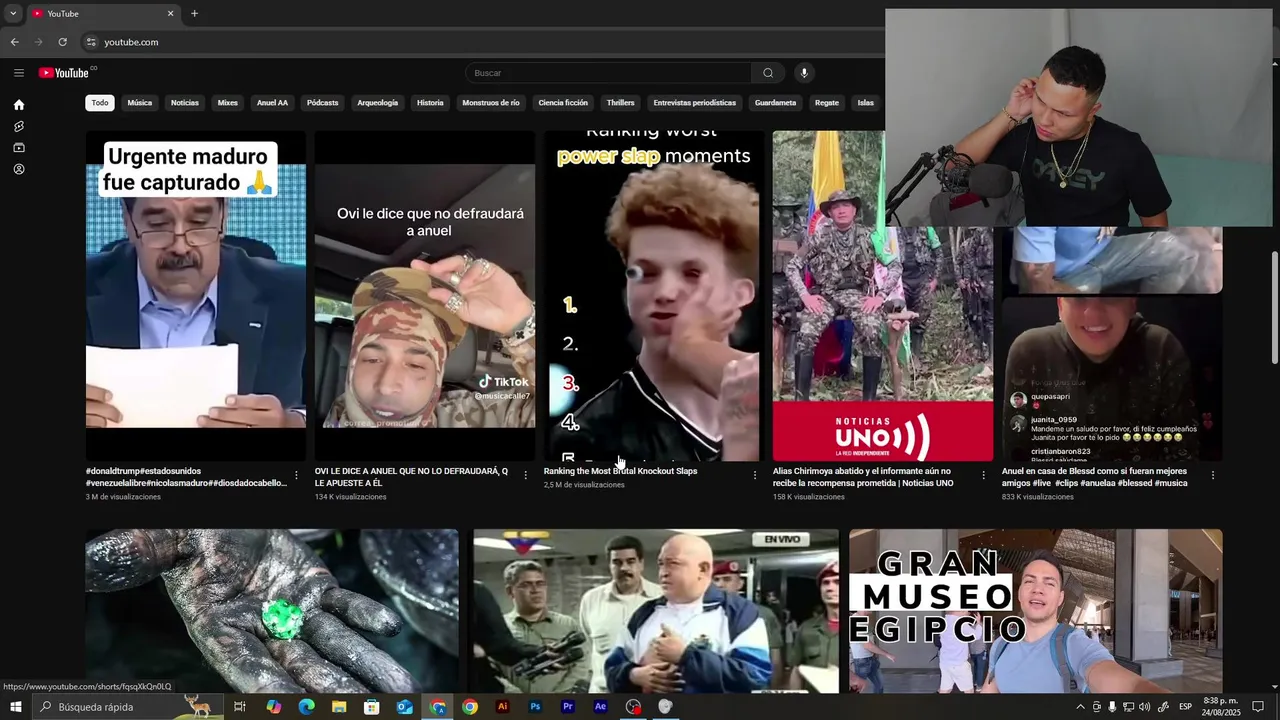1280x720 pixels.
Task: Open options menu for Knockout Slaps short
Action: 754,475
